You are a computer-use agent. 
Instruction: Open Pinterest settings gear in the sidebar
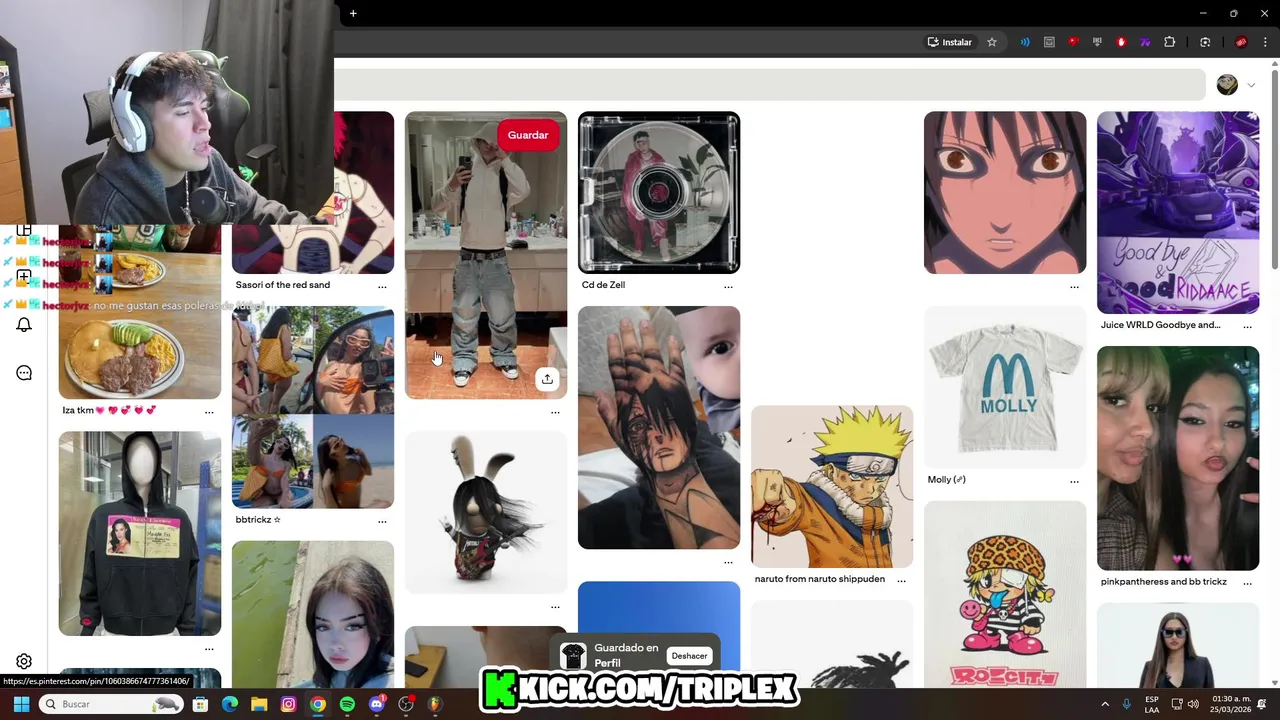pos(24,662)
